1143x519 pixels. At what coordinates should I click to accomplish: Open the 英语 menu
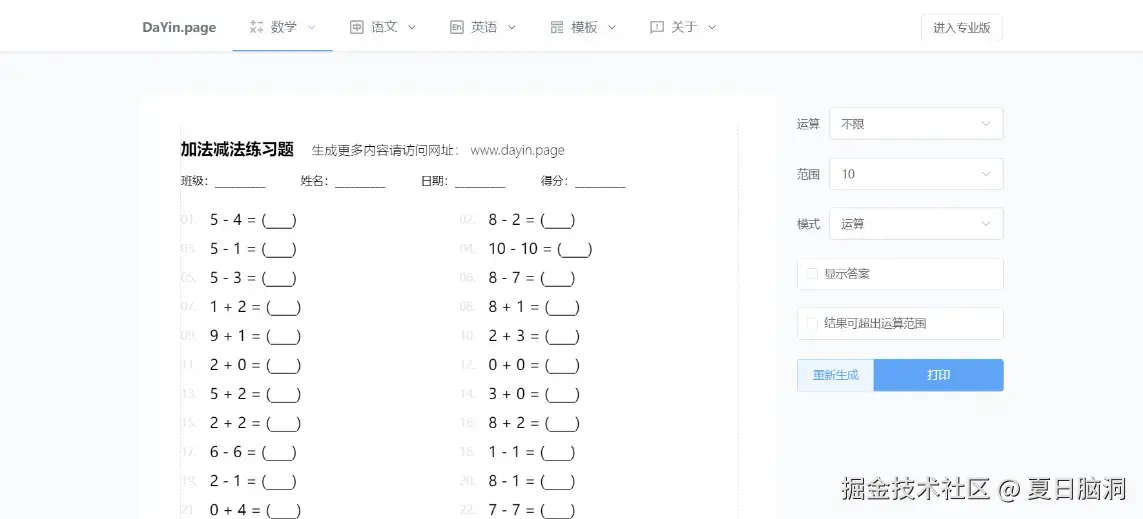483,27
